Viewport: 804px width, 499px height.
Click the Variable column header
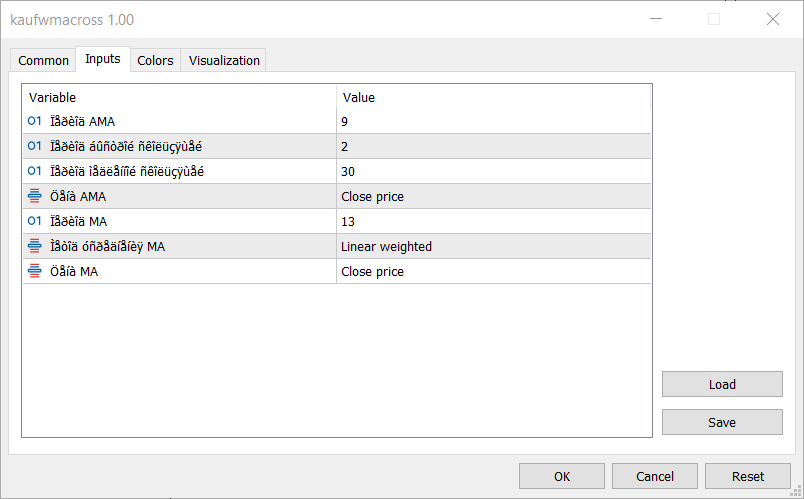tap(180, 97)
